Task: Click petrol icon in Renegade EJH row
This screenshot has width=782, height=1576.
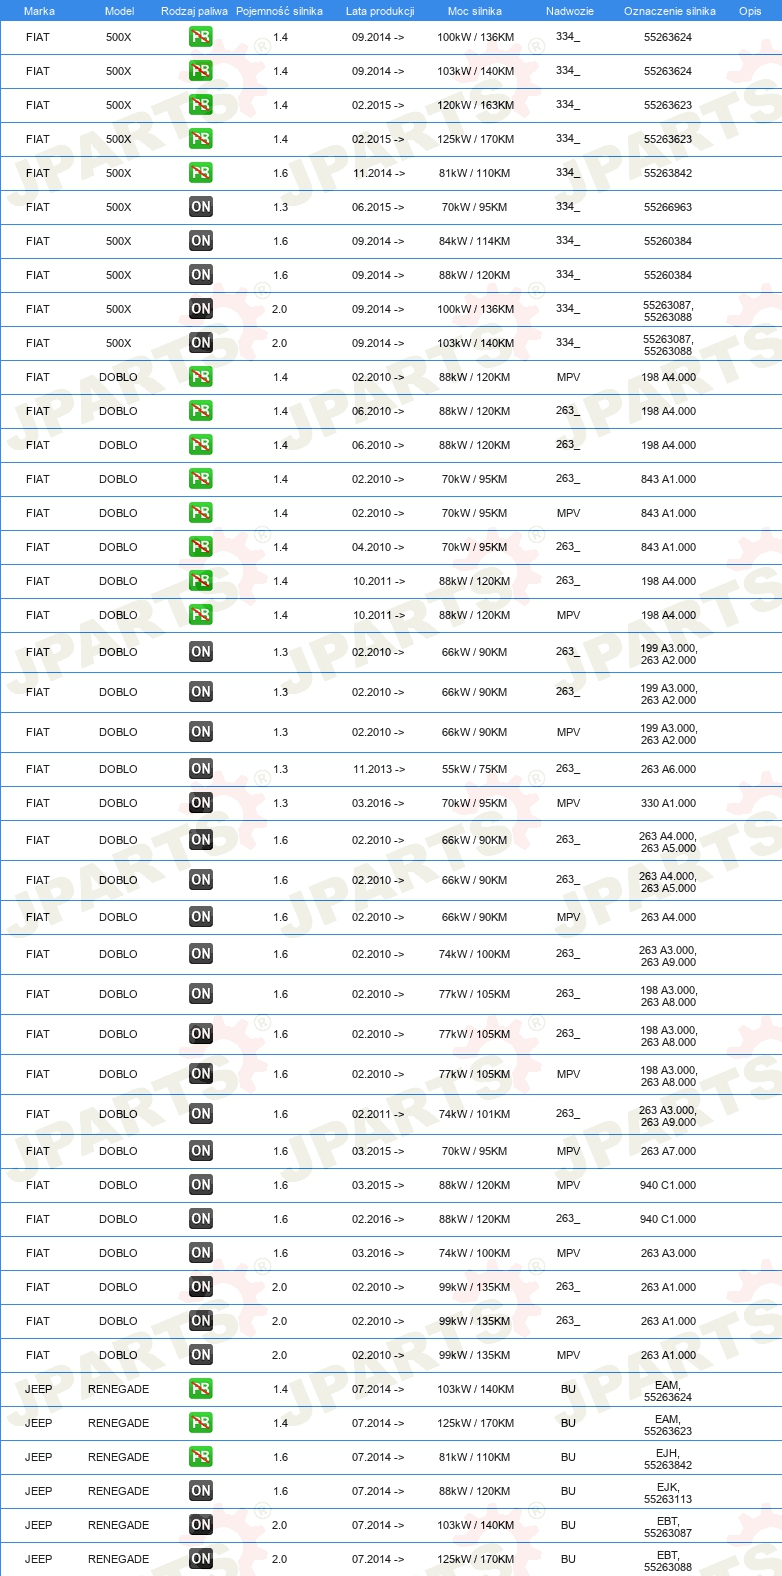Action: [x=201, y=1457]
